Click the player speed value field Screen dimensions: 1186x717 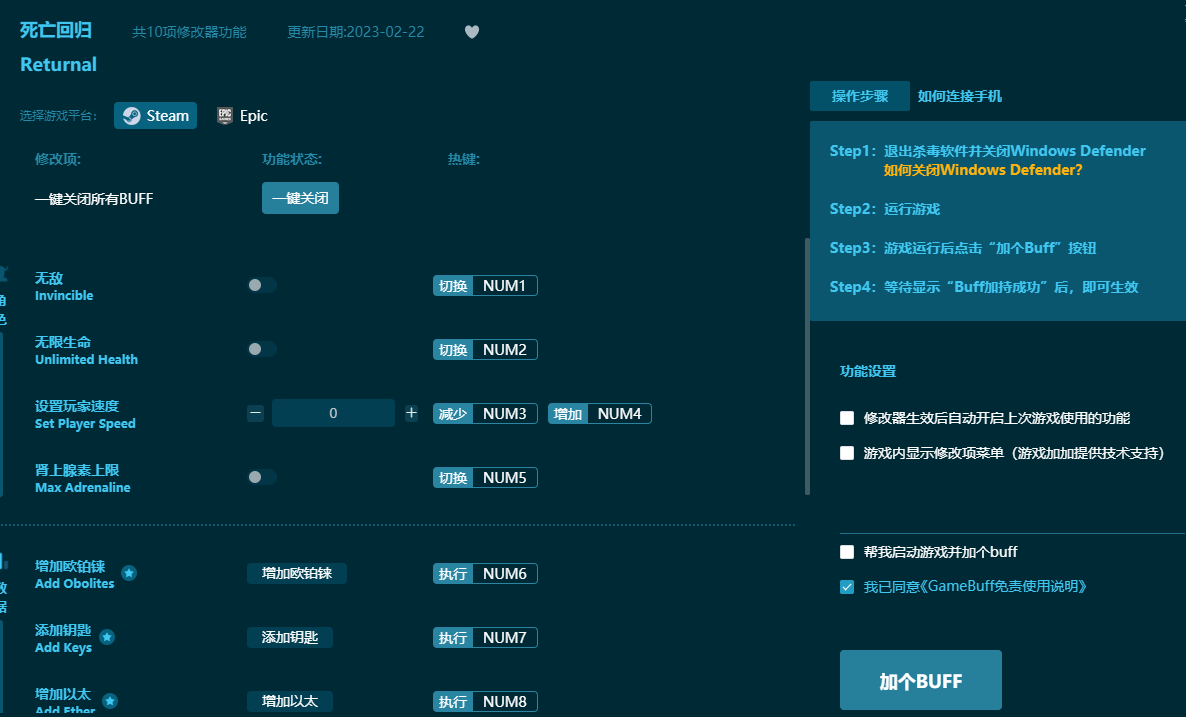coord(333,413)
